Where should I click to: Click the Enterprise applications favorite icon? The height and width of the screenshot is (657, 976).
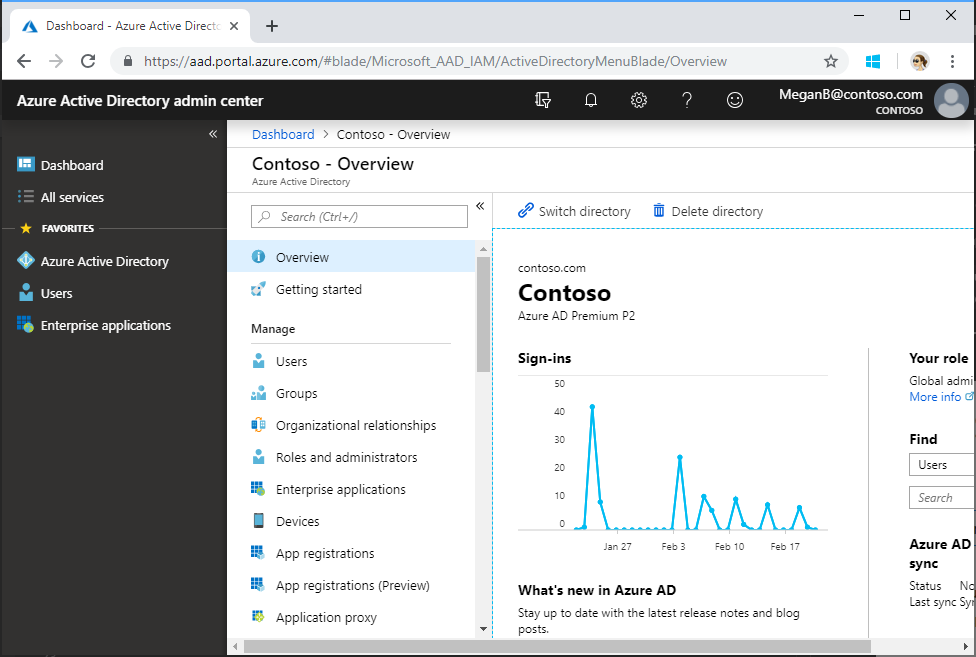tap(26, 324)
